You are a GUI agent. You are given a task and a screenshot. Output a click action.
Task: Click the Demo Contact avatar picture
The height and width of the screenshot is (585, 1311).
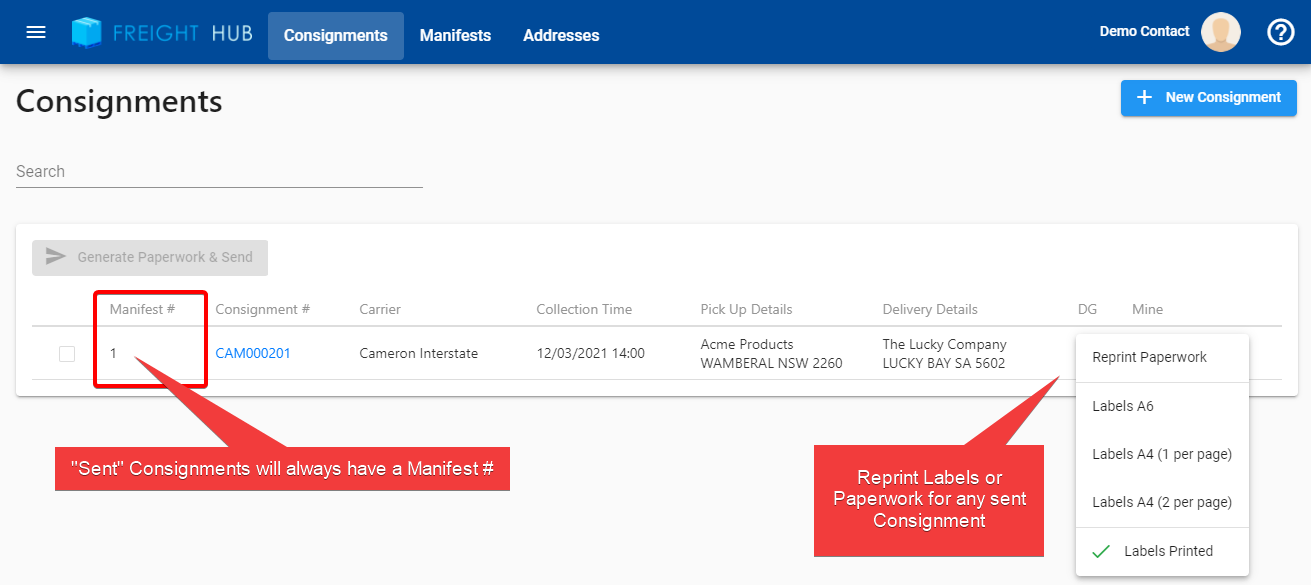tap(1220, 32)
